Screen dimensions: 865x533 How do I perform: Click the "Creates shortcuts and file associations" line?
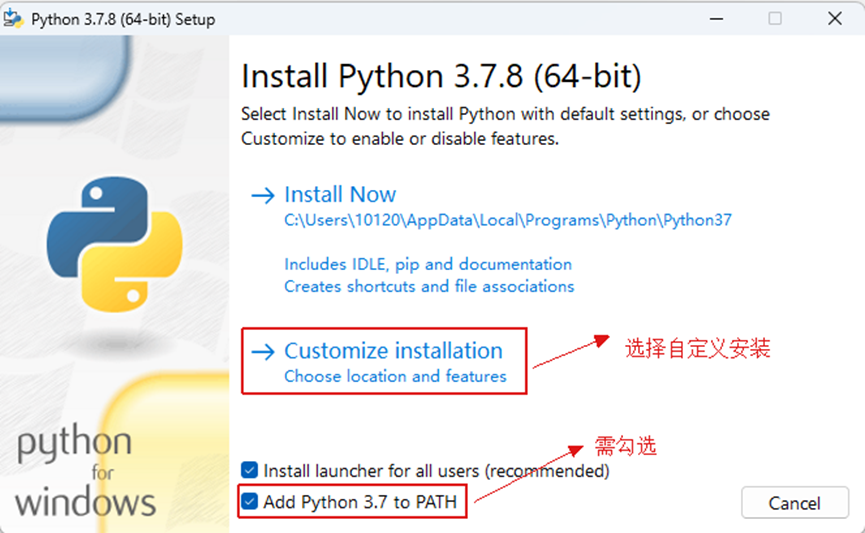pos(429,286)
